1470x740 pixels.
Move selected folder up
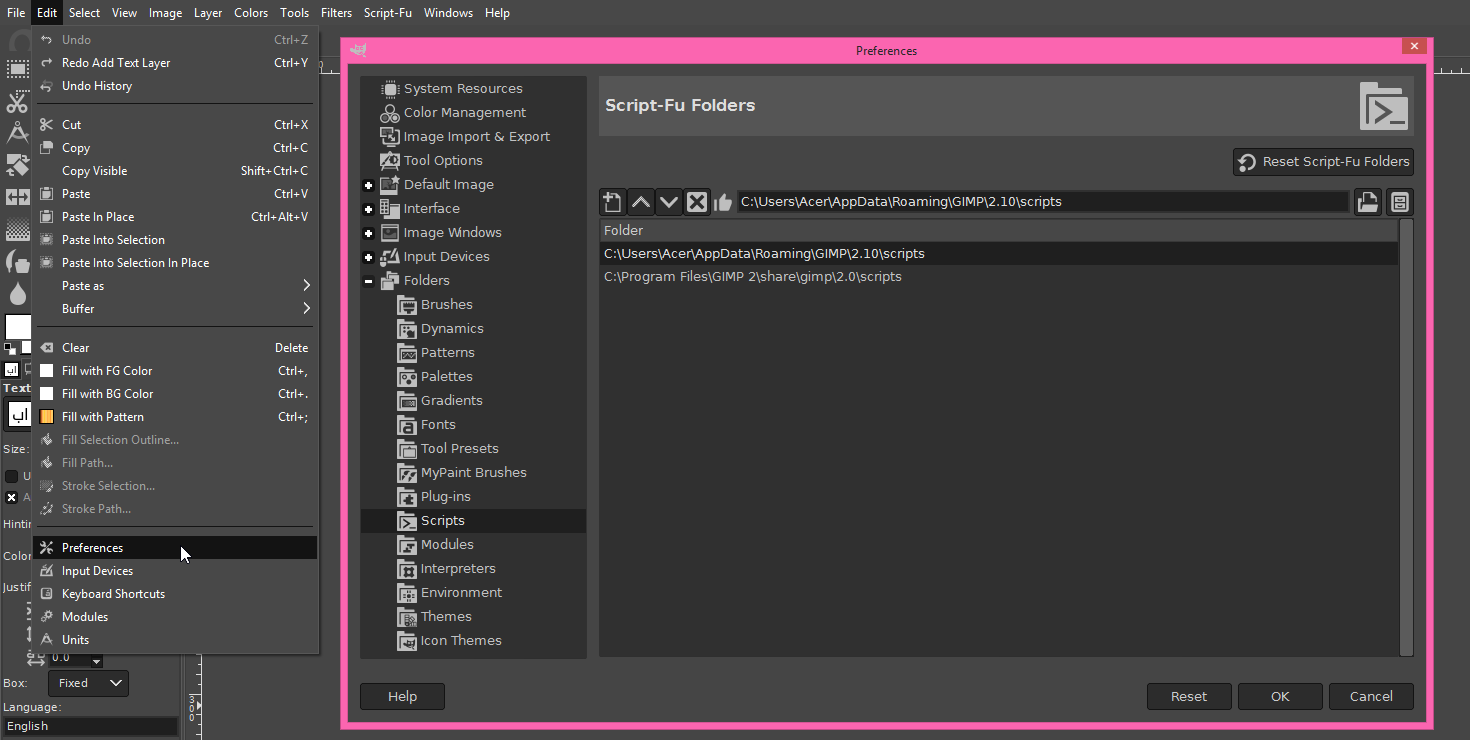click(x=640, y=202)
